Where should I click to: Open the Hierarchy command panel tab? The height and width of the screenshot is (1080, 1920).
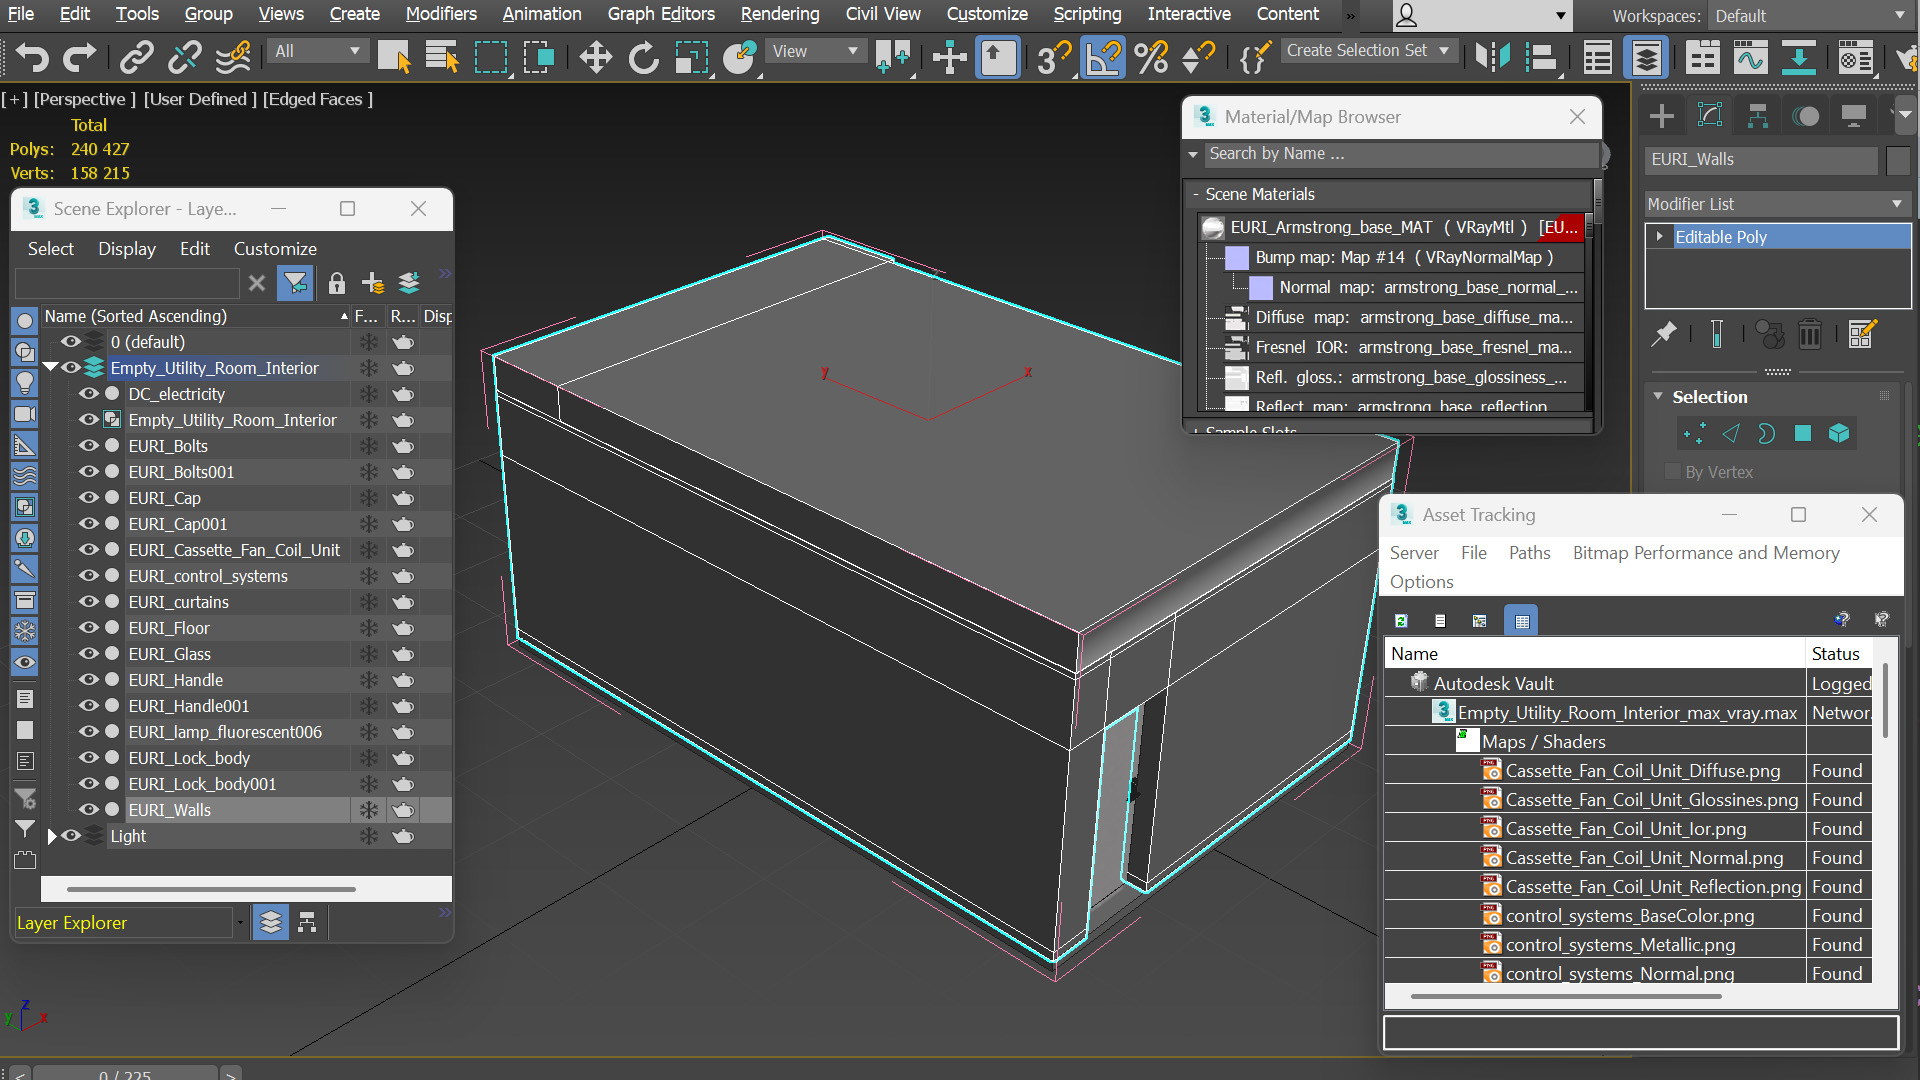(x=1757, y=116)
